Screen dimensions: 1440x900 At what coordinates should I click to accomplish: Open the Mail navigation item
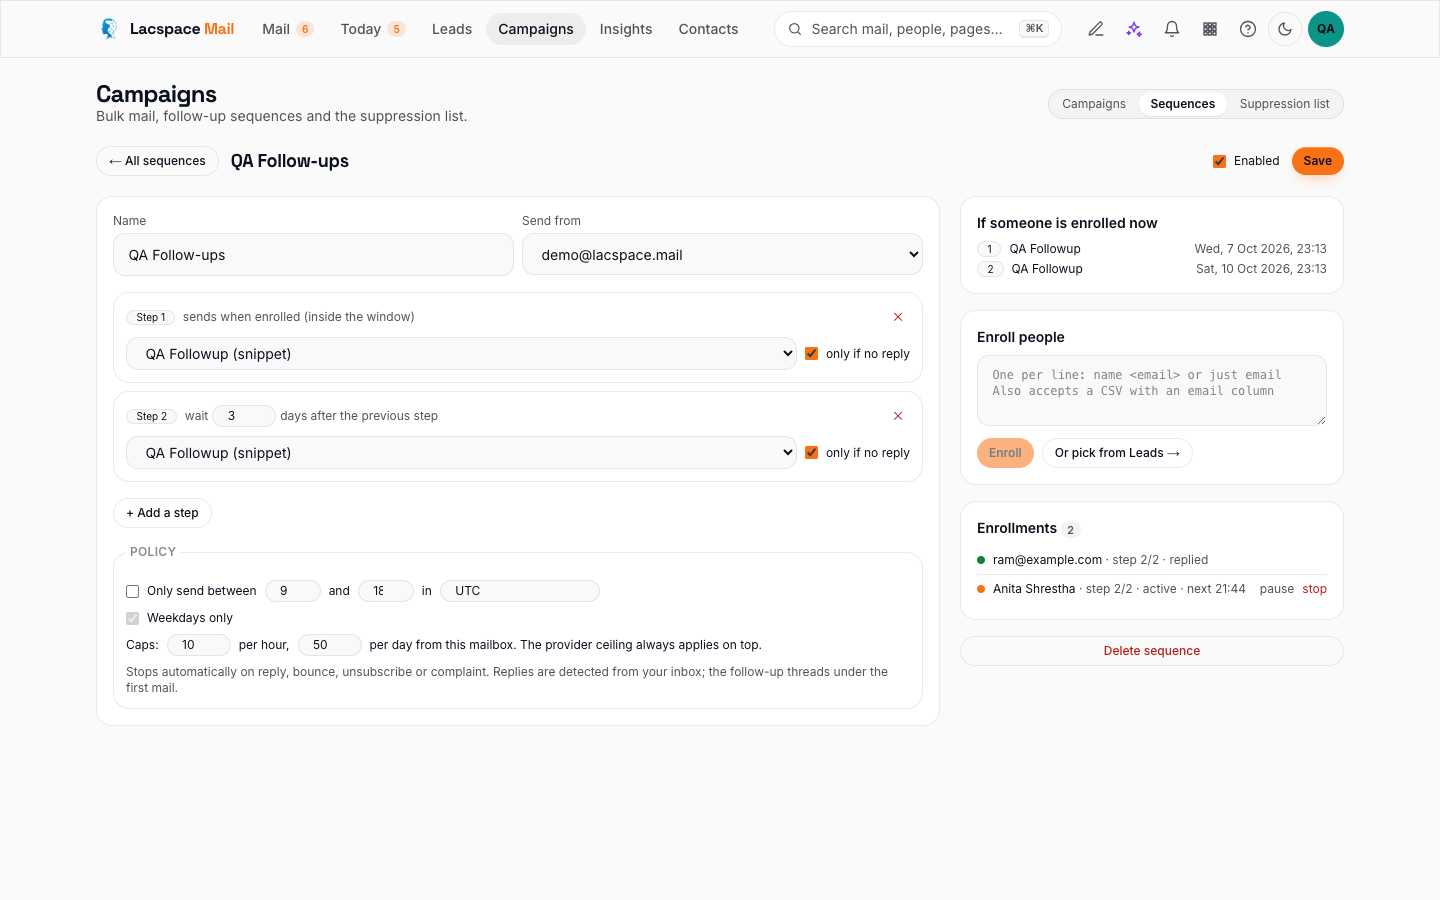tap(288, 29)
